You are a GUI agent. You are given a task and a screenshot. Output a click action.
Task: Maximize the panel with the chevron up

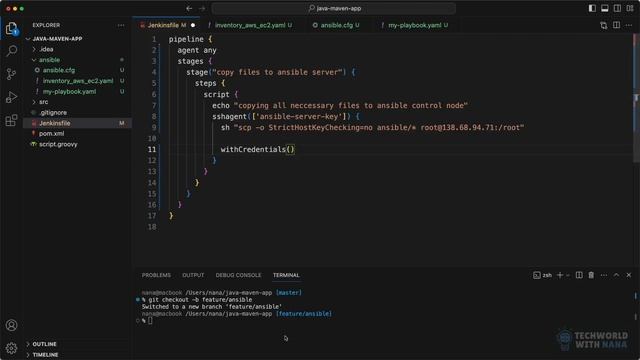coord(616,275)
